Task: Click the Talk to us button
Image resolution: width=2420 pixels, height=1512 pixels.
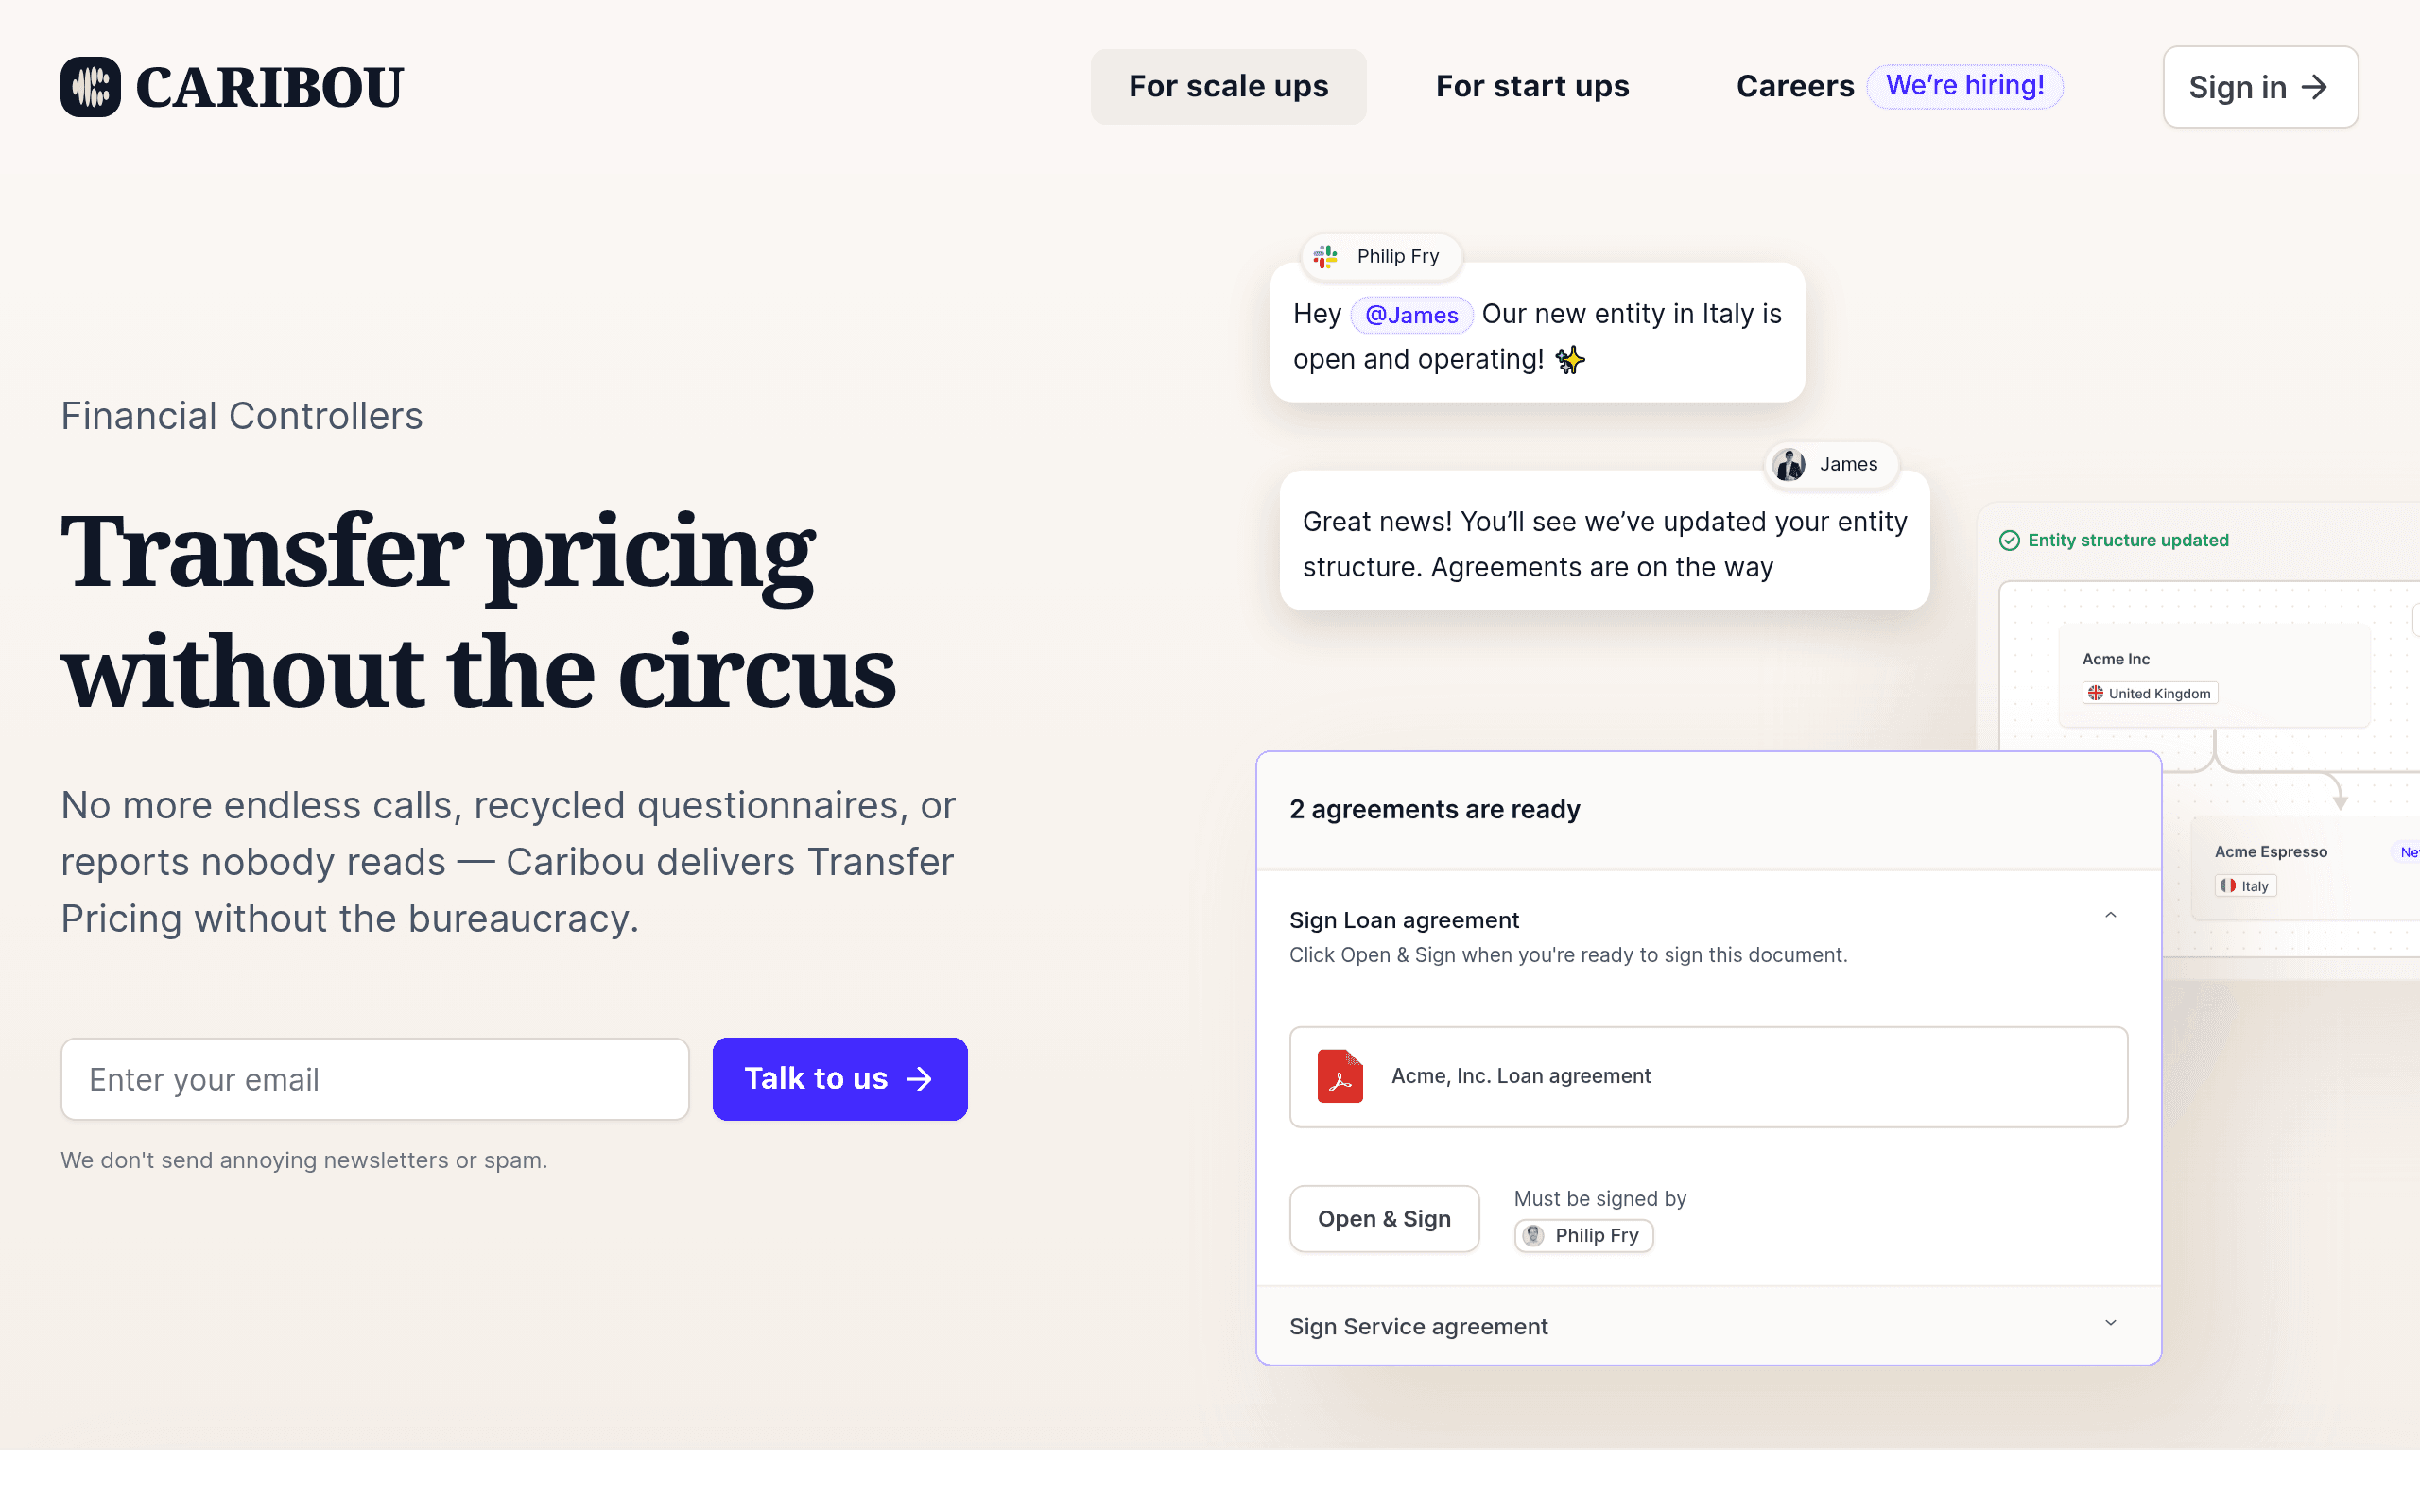Action: [840, 1079]
